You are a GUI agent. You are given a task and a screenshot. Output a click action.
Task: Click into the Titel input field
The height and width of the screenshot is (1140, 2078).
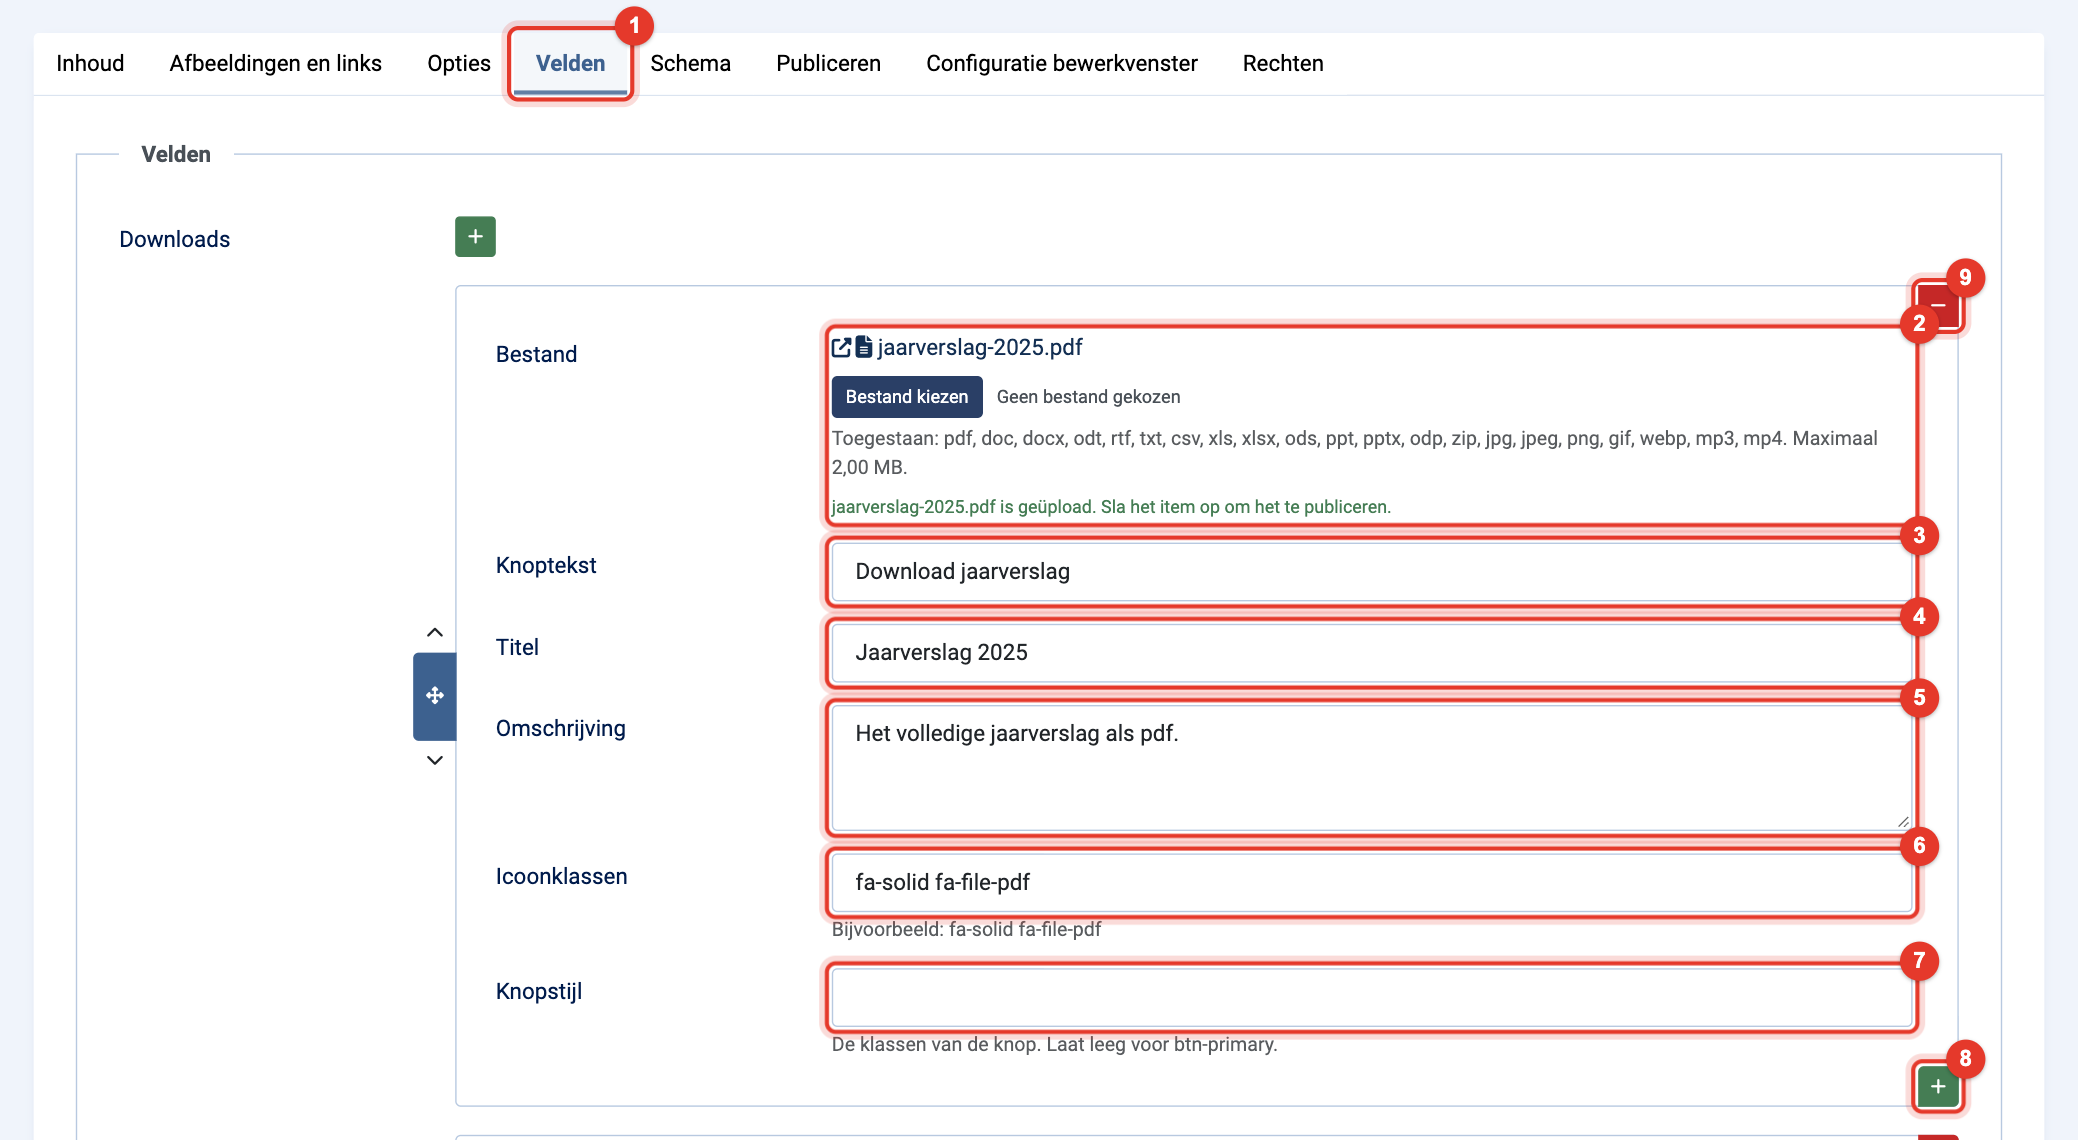(1372, 653)
